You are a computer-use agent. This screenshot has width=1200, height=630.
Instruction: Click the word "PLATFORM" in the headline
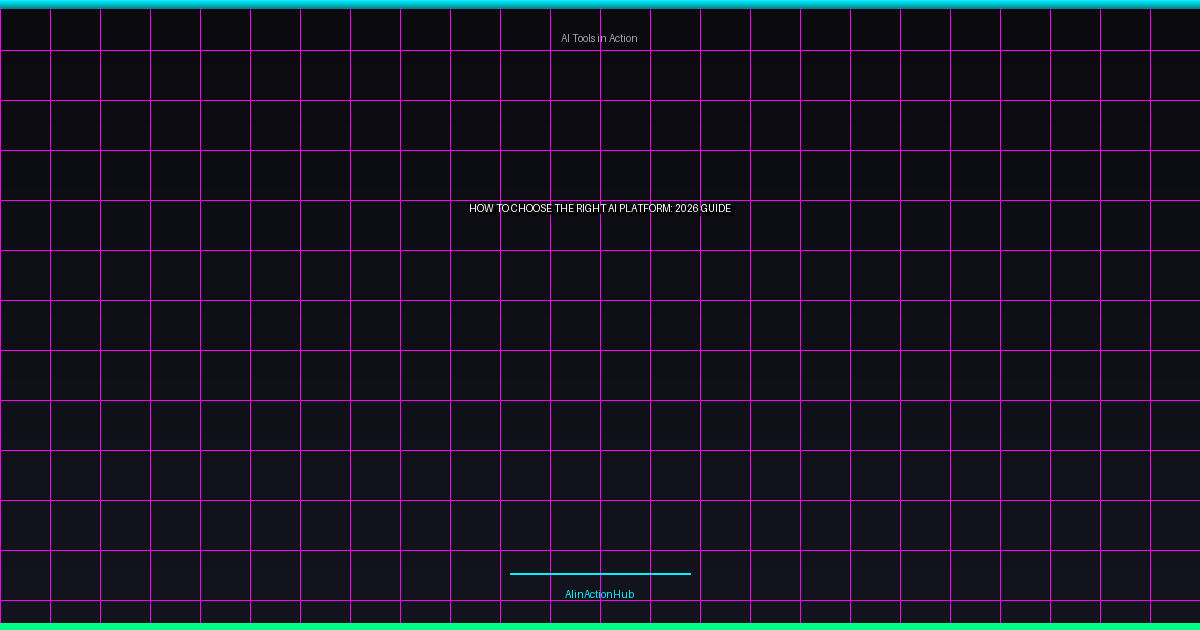tap(646, 208)
